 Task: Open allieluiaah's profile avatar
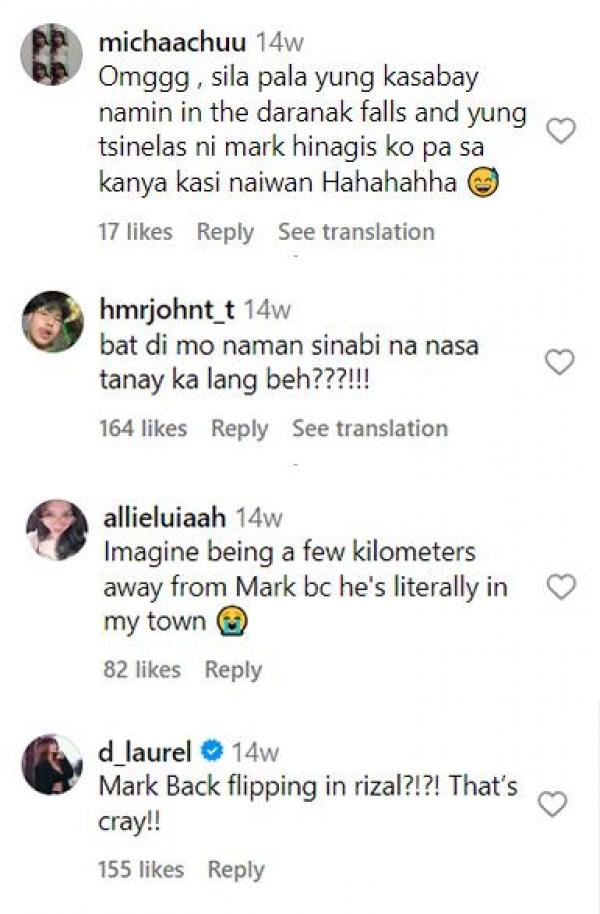pos(57,530)
